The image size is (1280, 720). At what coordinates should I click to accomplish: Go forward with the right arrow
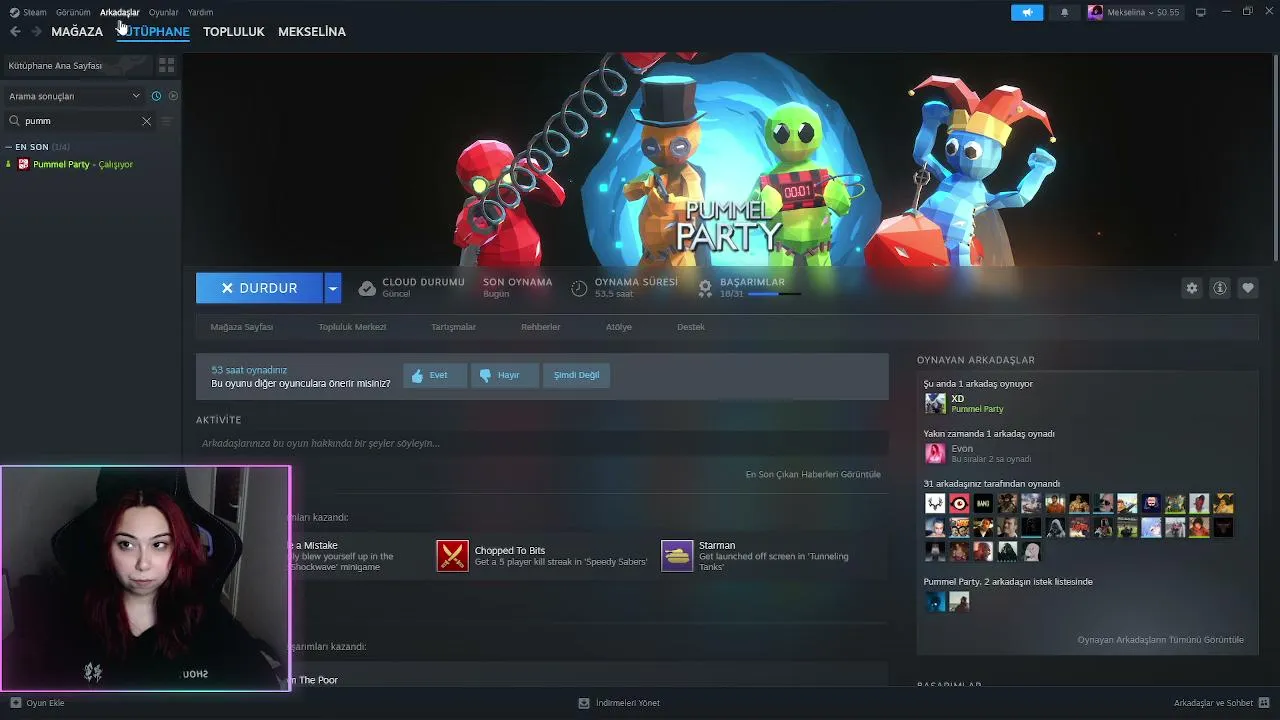(36, 32)
